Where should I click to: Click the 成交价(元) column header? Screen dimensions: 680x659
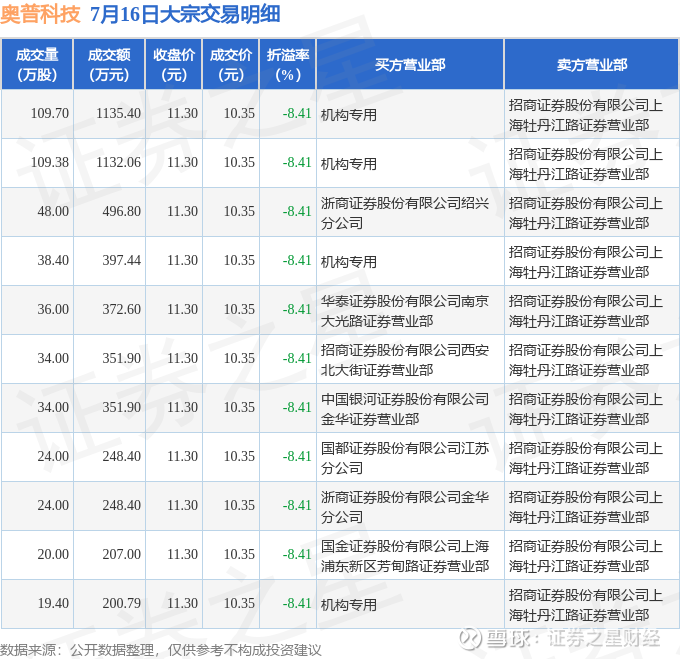point(231,65)
